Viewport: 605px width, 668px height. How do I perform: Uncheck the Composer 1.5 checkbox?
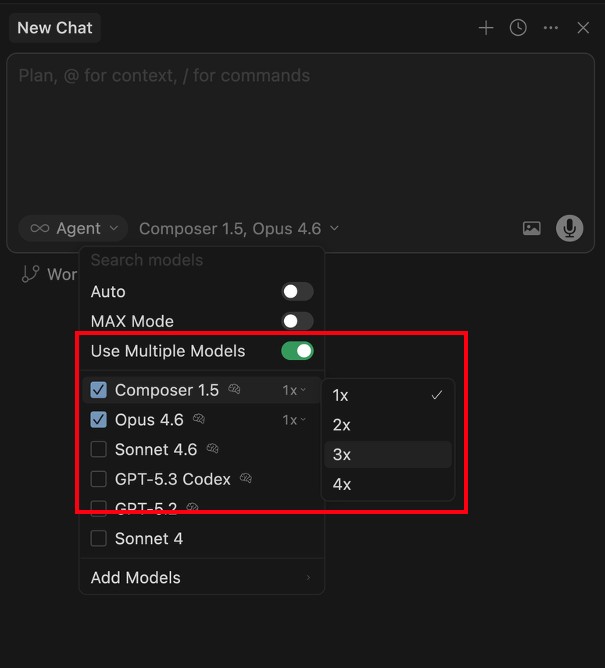click(99, 390)
